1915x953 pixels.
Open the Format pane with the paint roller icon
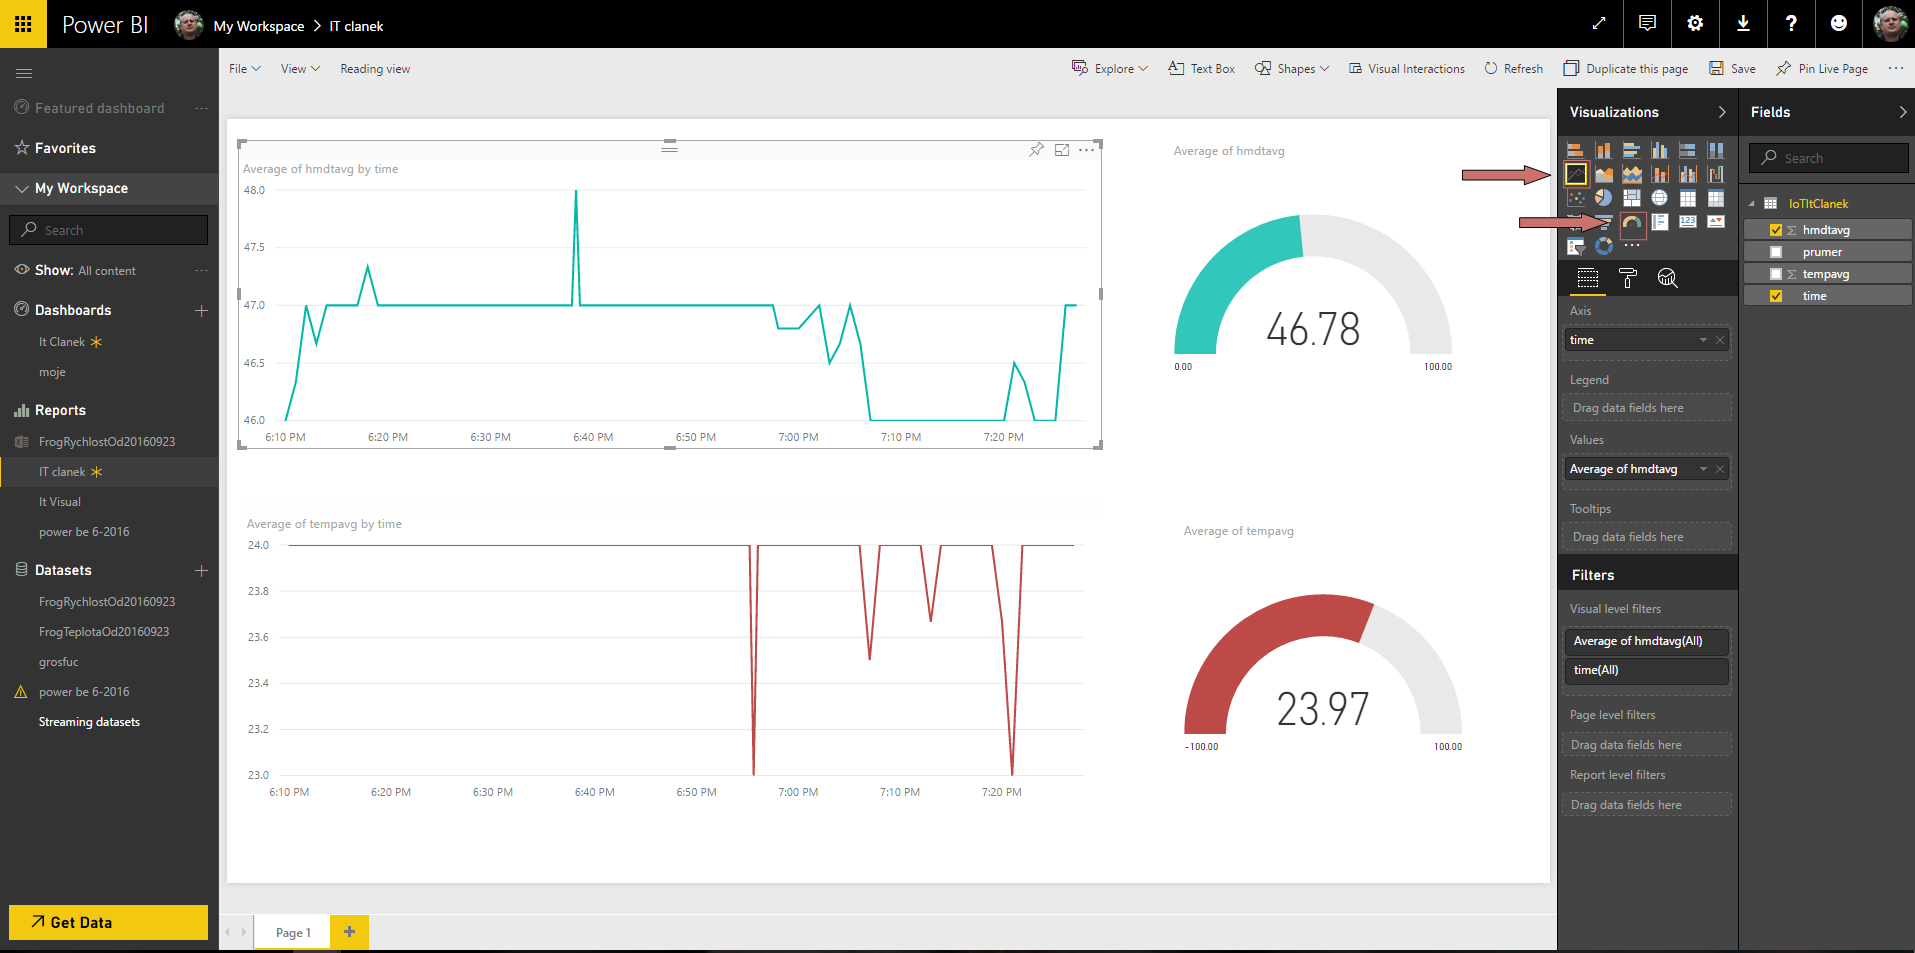pyautogui.click(x=1627, y=278)
